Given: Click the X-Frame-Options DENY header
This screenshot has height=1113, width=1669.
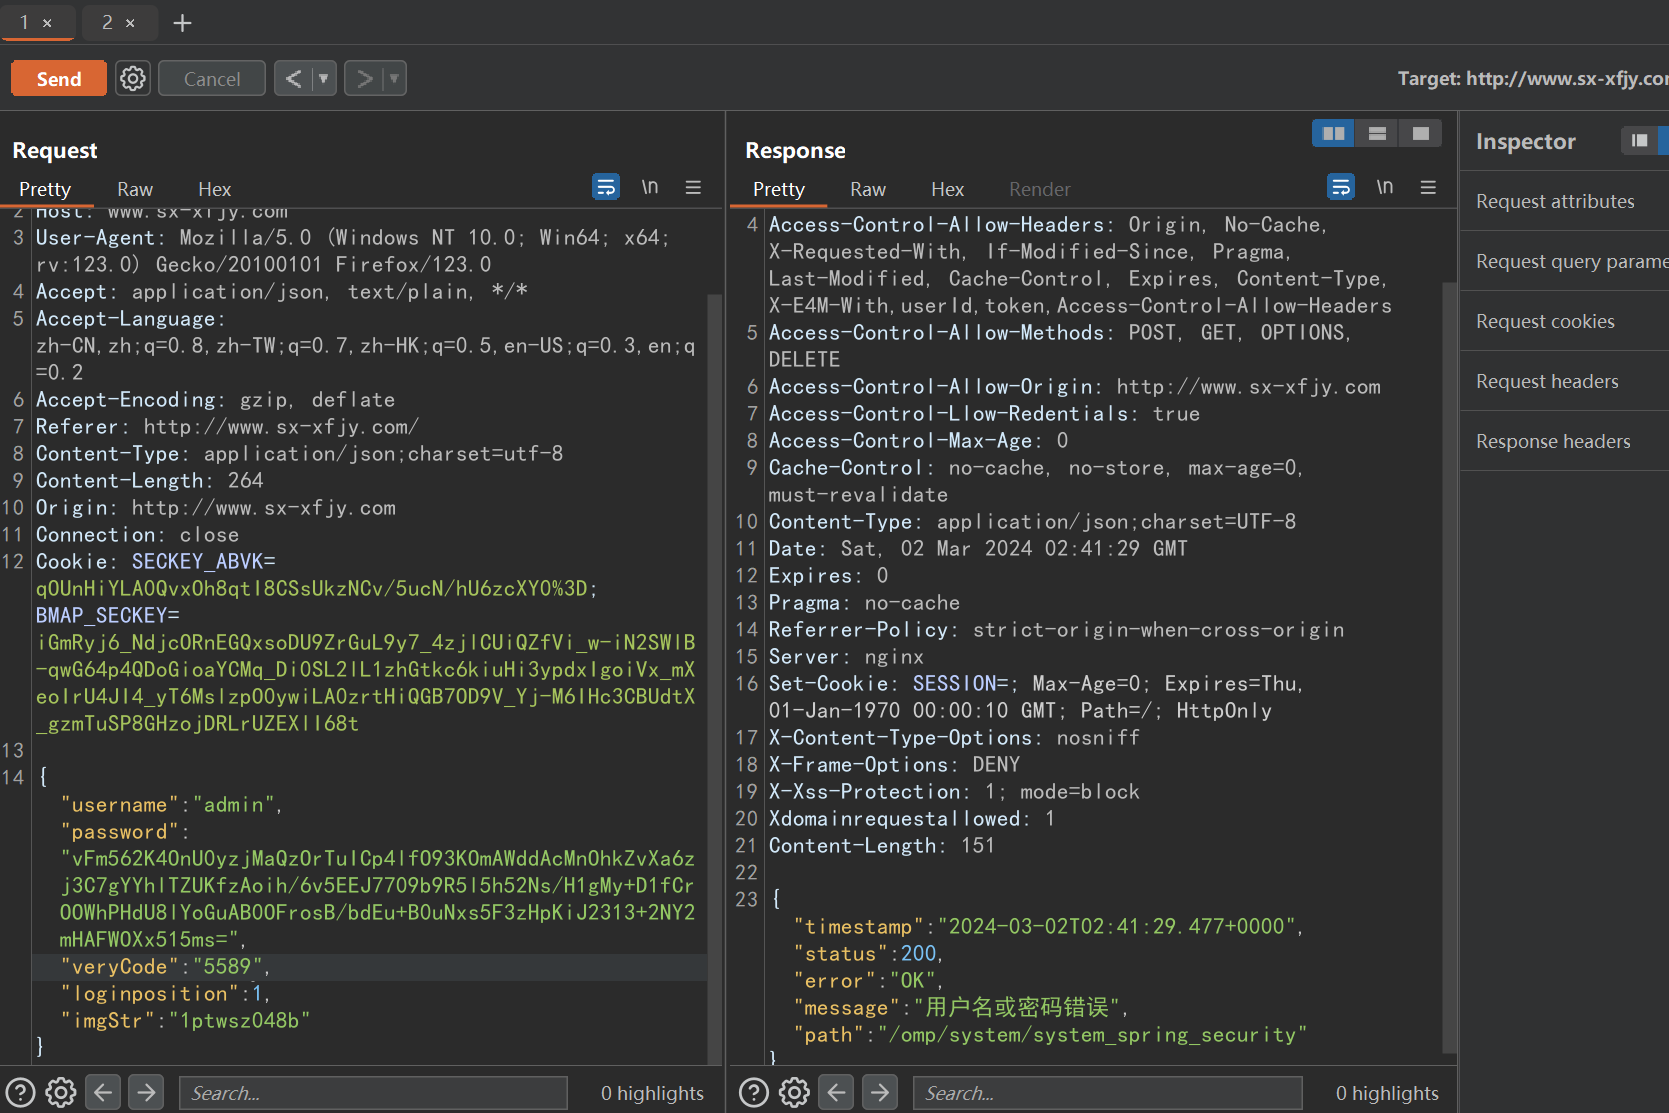Looking at the screenshot, I should [x=894, y=765].
